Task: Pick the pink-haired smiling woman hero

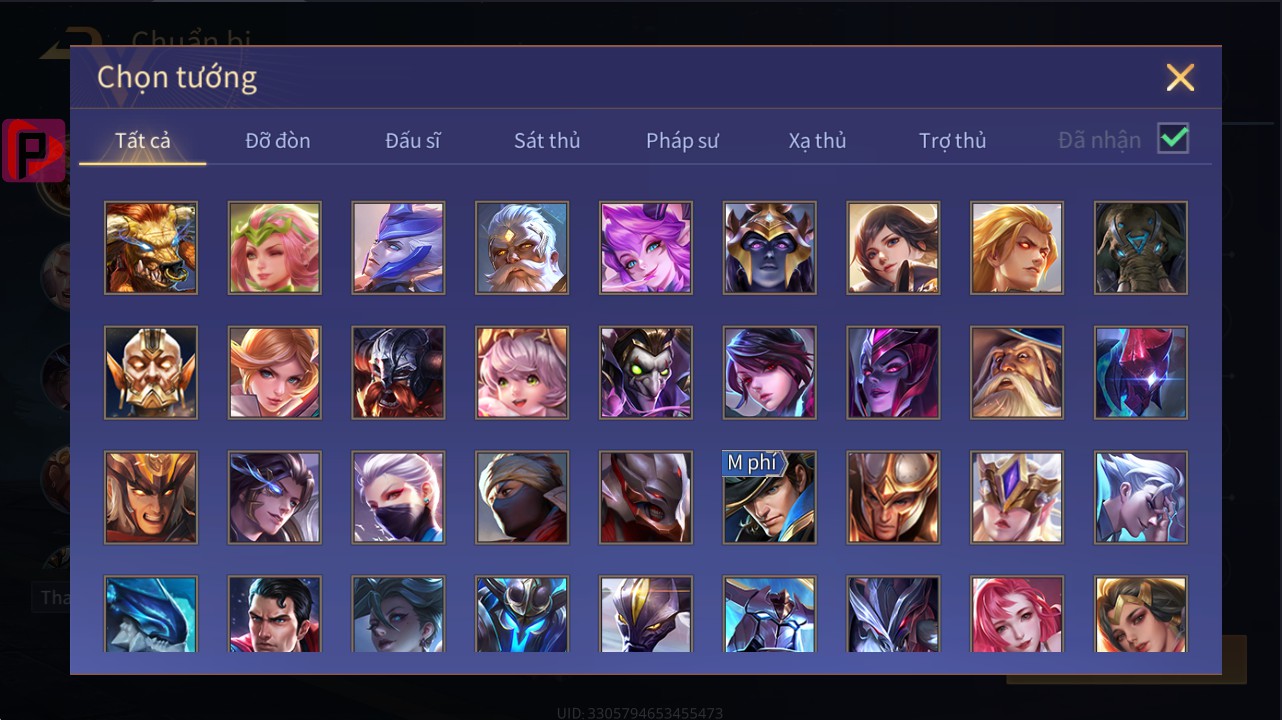Action: pos(1017,614)
